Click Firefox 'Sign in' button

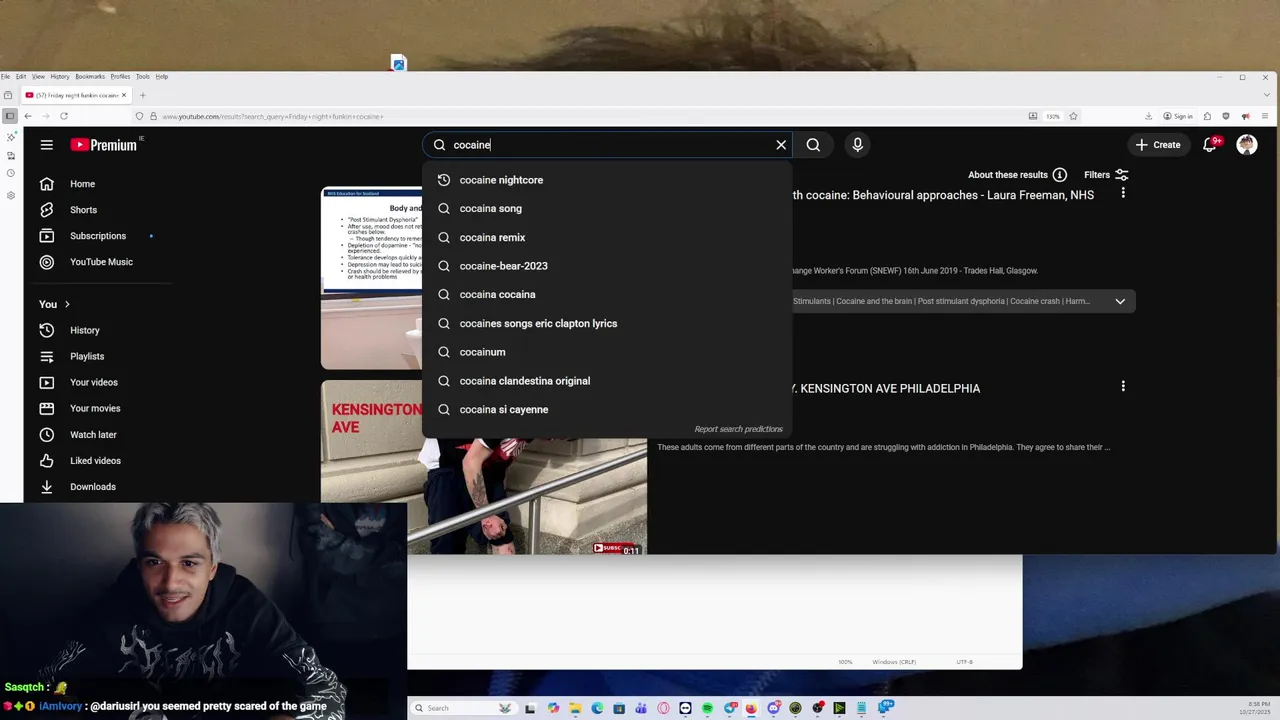1178,116
